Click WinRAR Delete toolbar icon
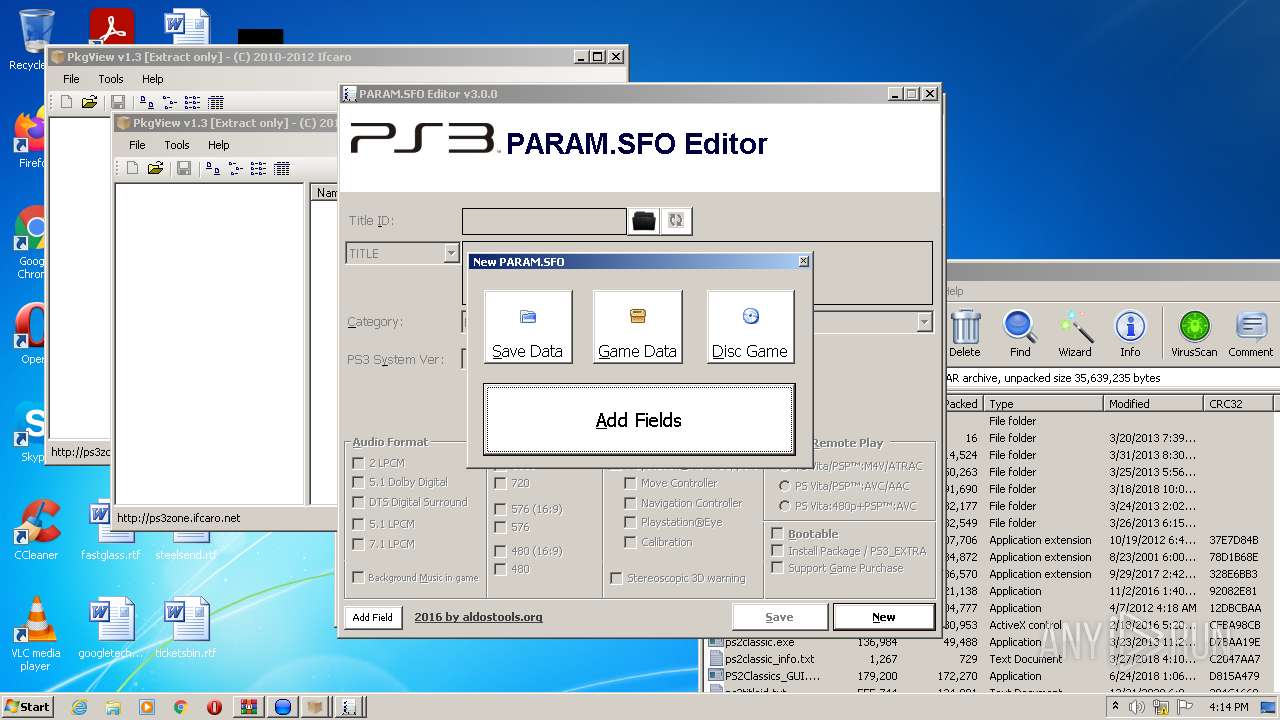This screenshot has height=720, width=1280. [x=965, y=333]
